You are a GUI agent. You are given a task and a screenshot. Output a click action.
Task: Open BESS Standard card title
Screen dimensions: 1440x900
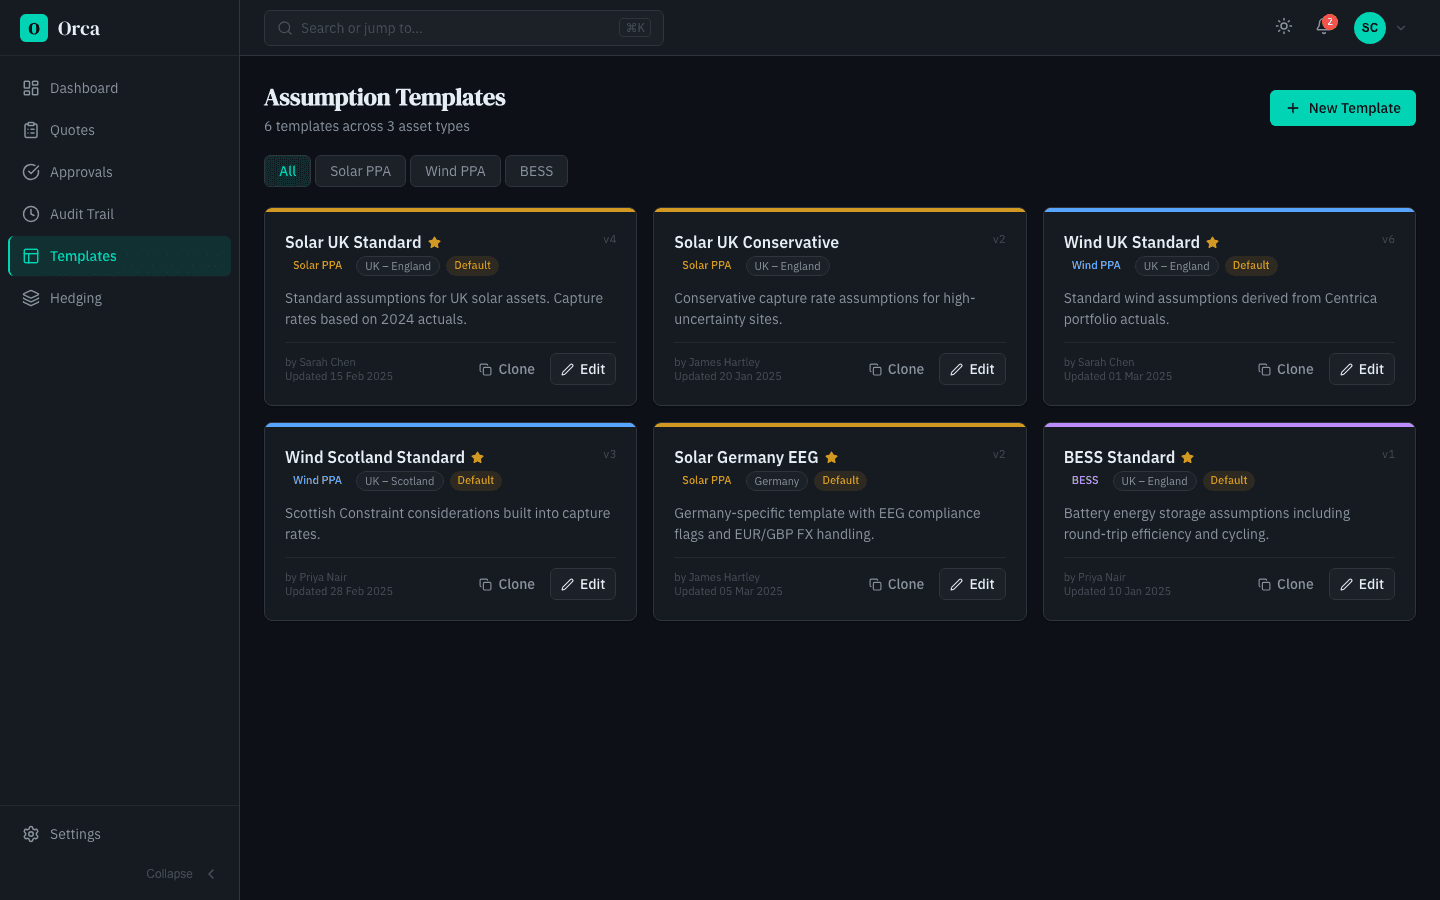click(x=1119, y=457)
